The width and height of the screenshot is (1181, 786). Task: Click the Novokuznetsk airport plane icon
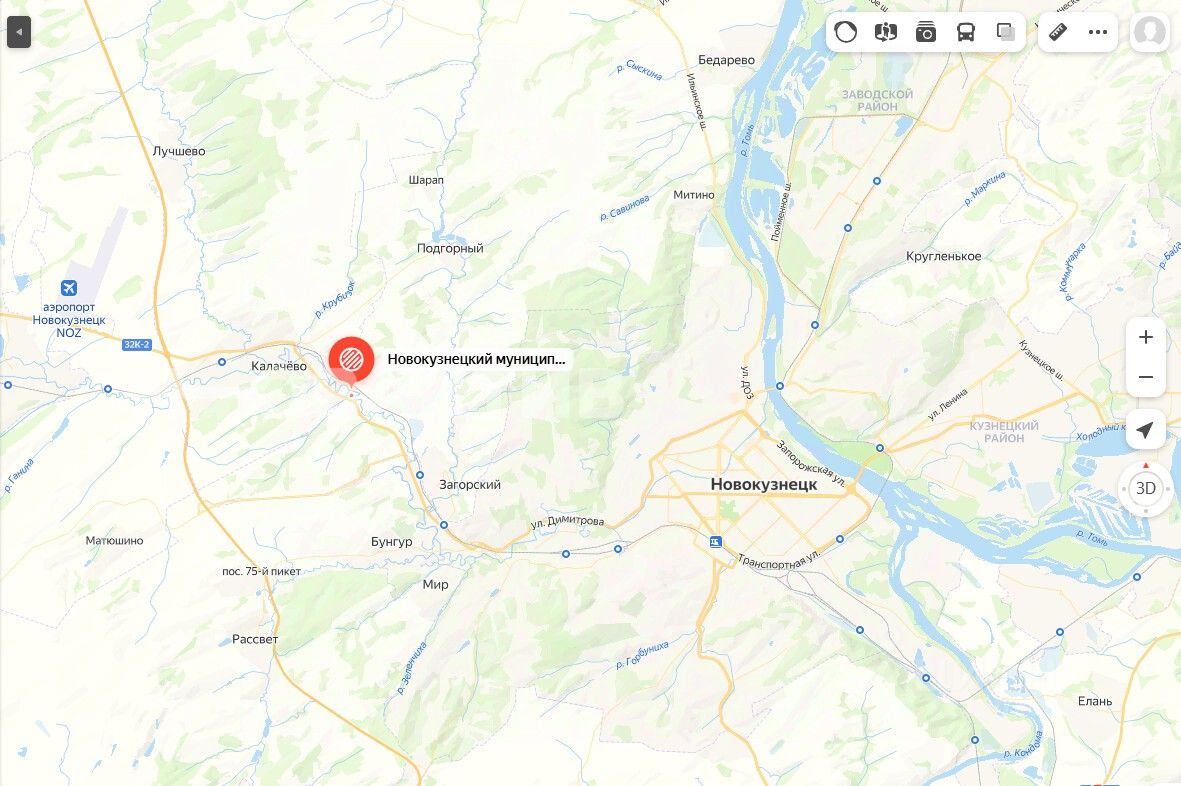pyautogui.click(x=69, y=288)
